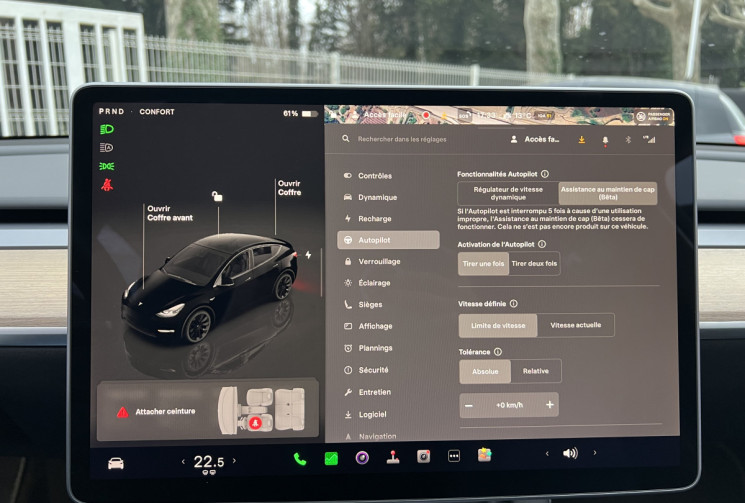Screen dimensions: 745x503
Task: Open the all-apps three-dots launcher
Action: (454, 456)
